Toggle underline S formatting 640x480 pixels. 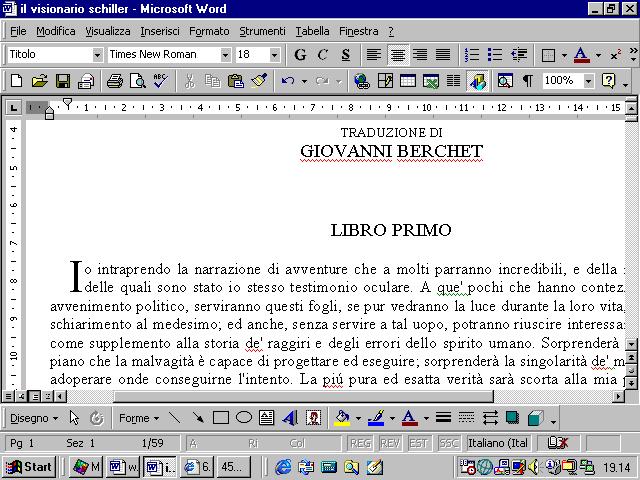[345, 55]
